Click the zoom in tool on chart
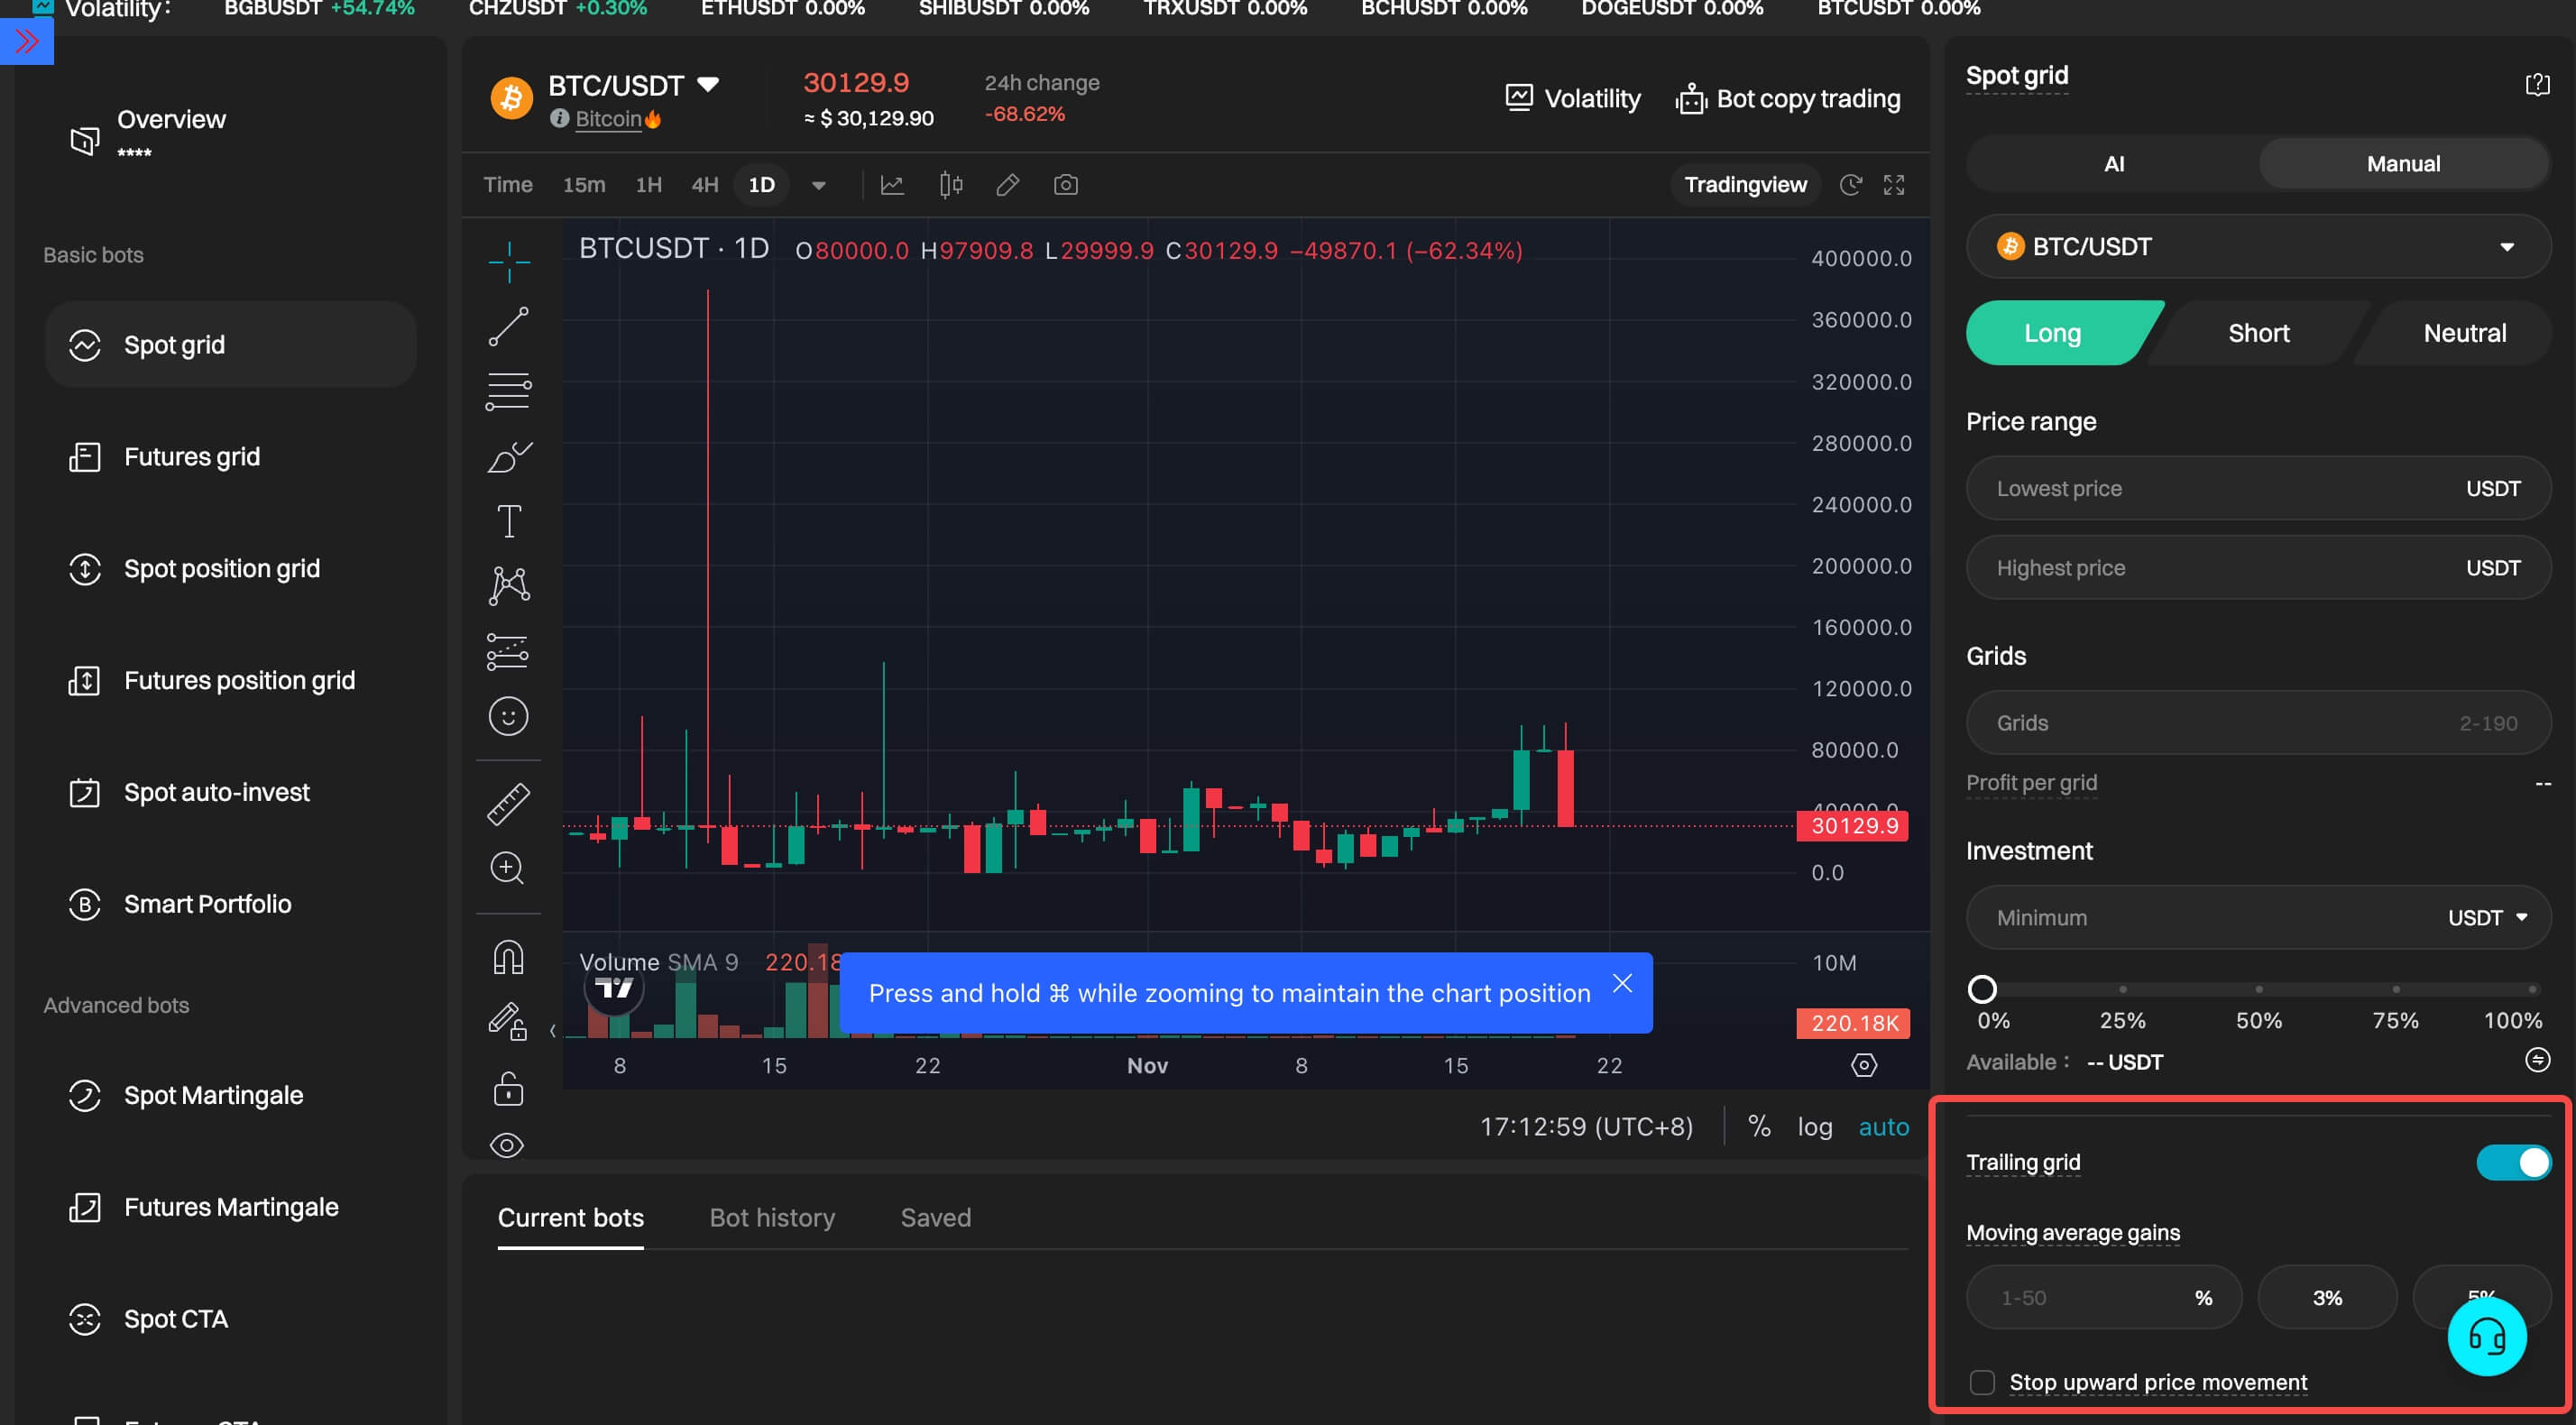The height and width of the screenshot is (1425, 2576). tap(509, 863)
